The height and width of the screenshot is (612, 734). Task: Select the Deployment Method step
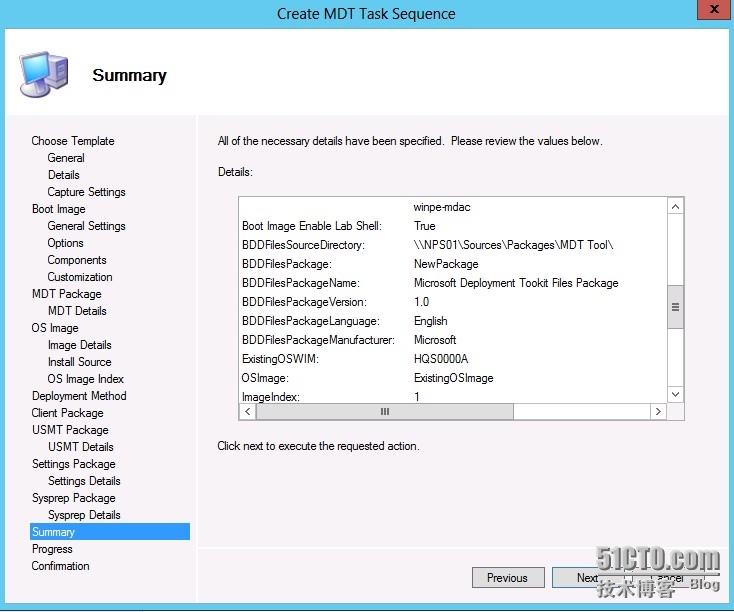tap(79, 396)
